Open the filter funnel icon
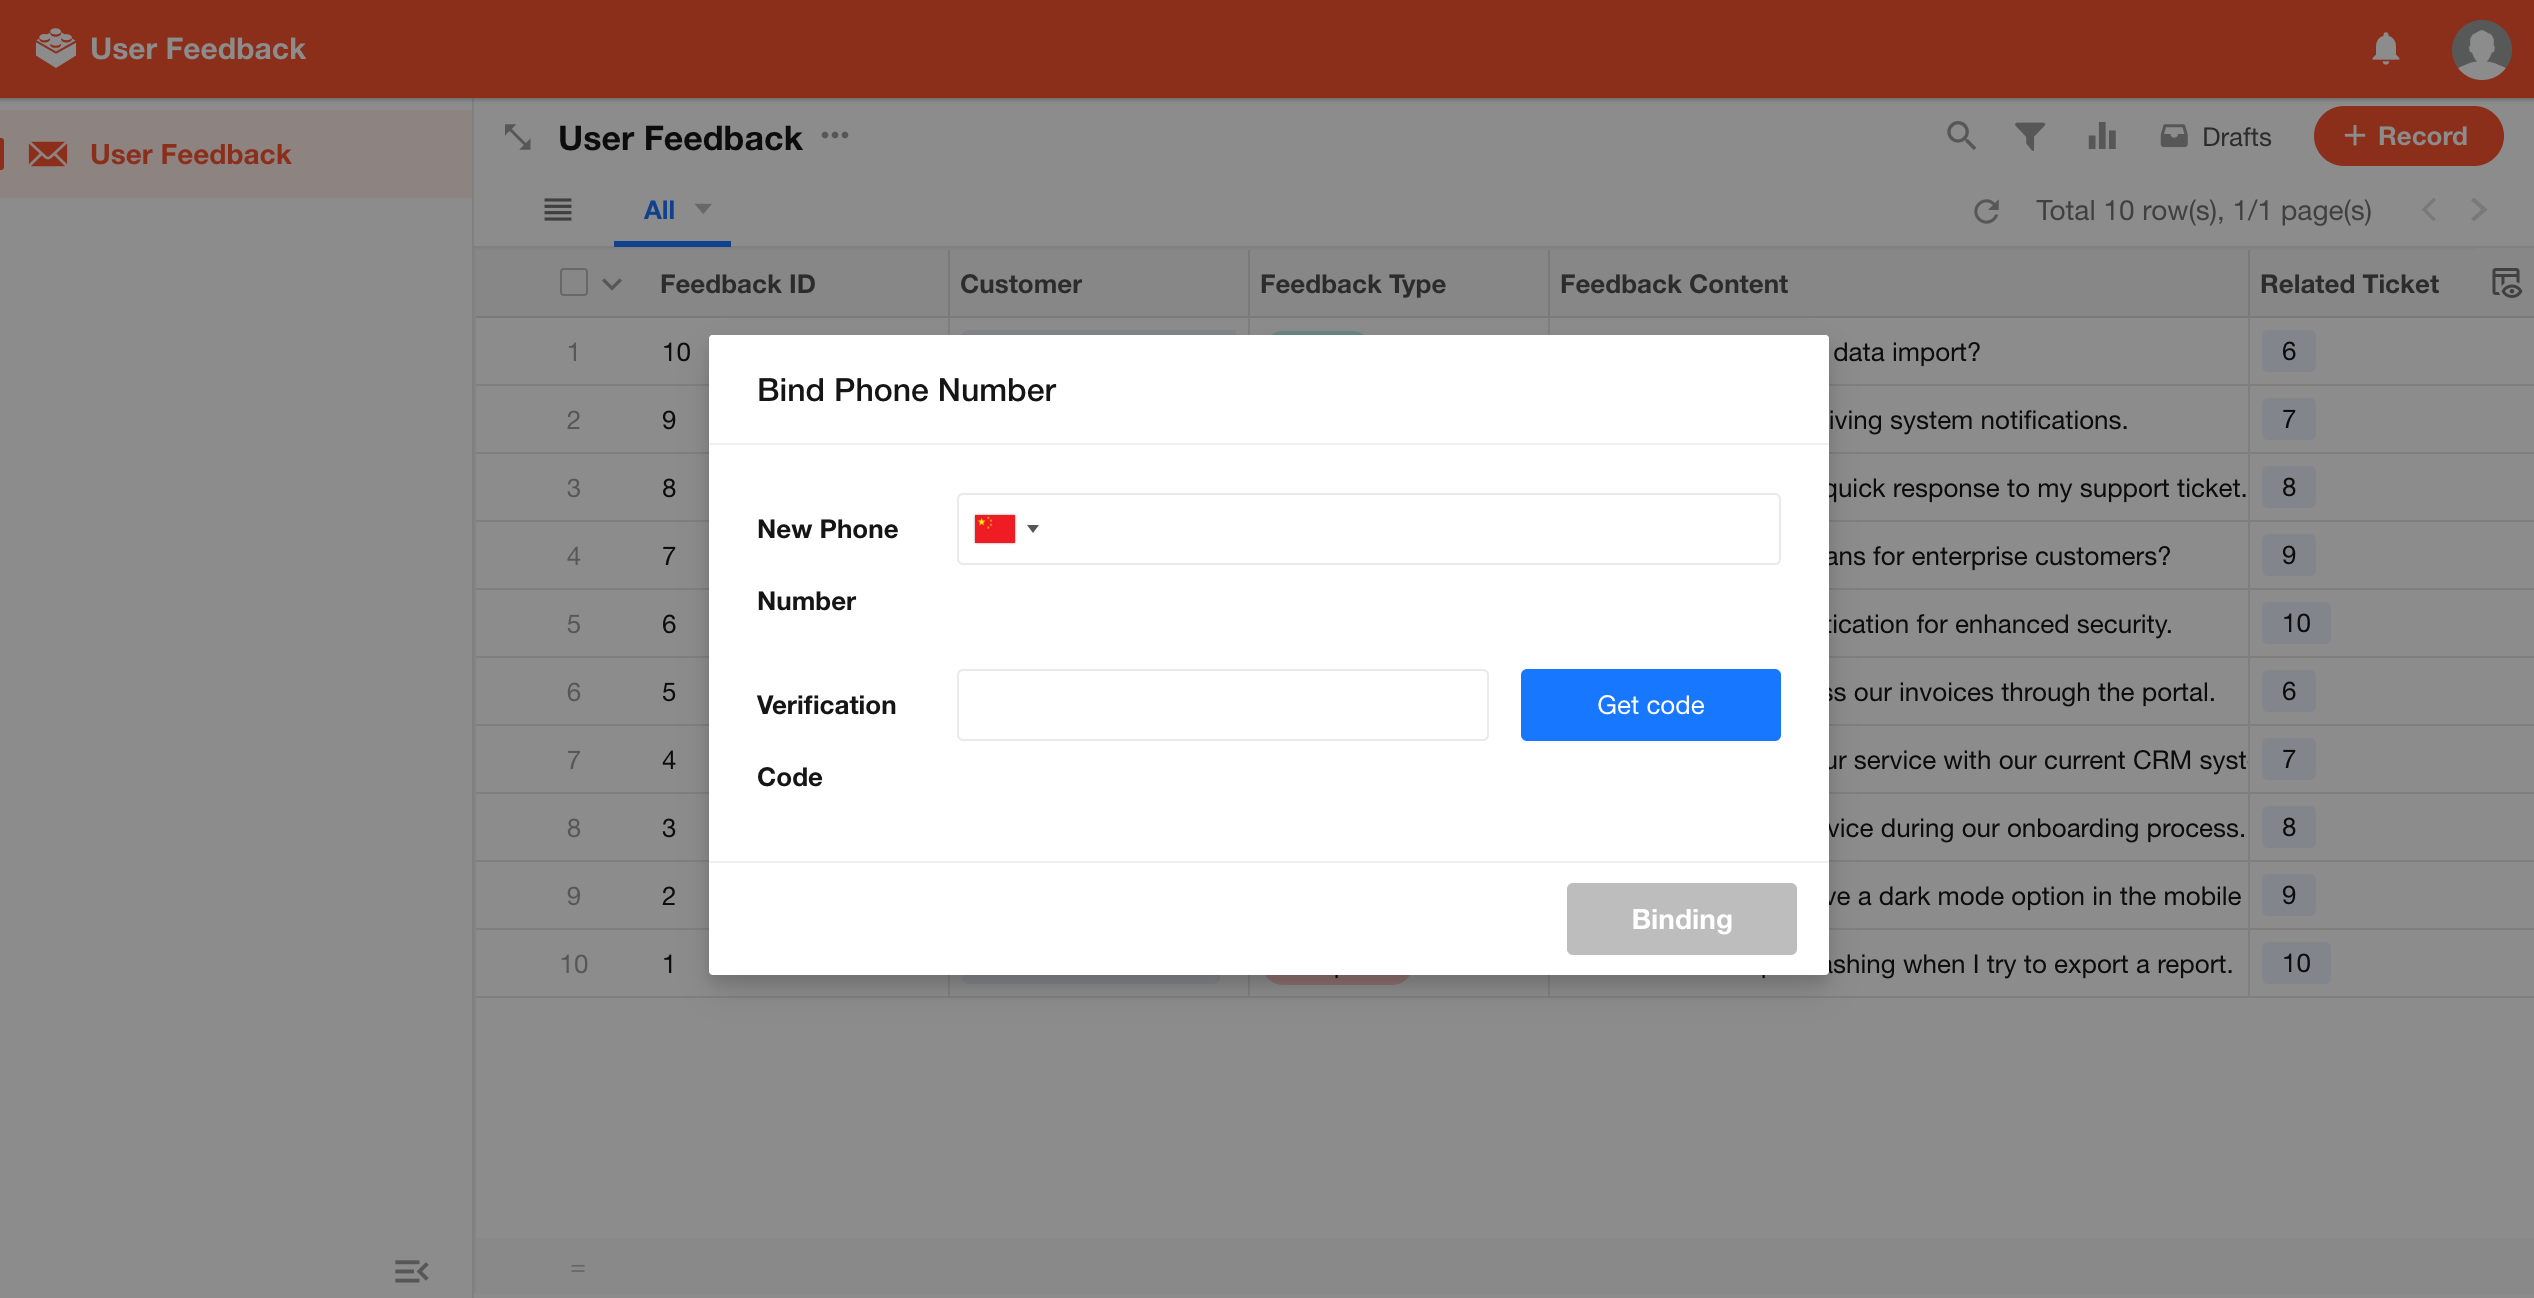The width and height of the screenshot is (2534, 1298). 2029,135
